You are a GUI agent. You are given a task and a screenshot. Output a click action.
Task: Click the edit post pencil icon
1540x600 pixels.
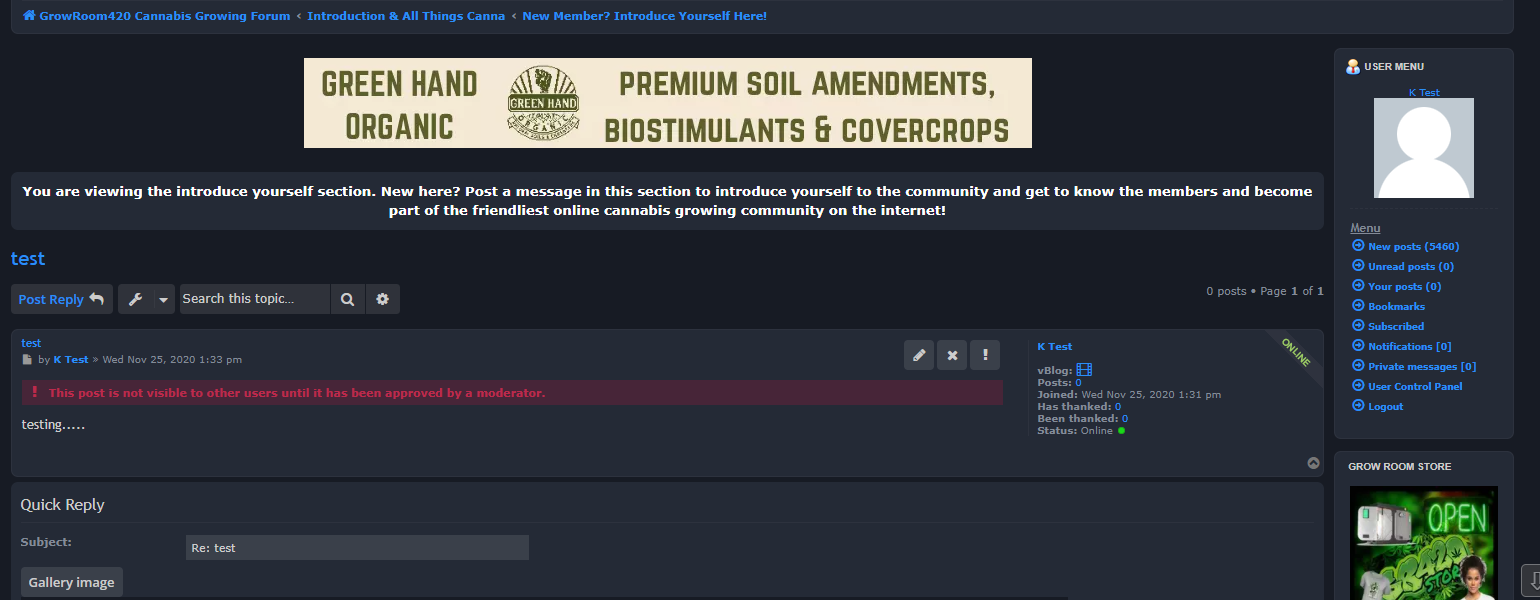[919, 355]
